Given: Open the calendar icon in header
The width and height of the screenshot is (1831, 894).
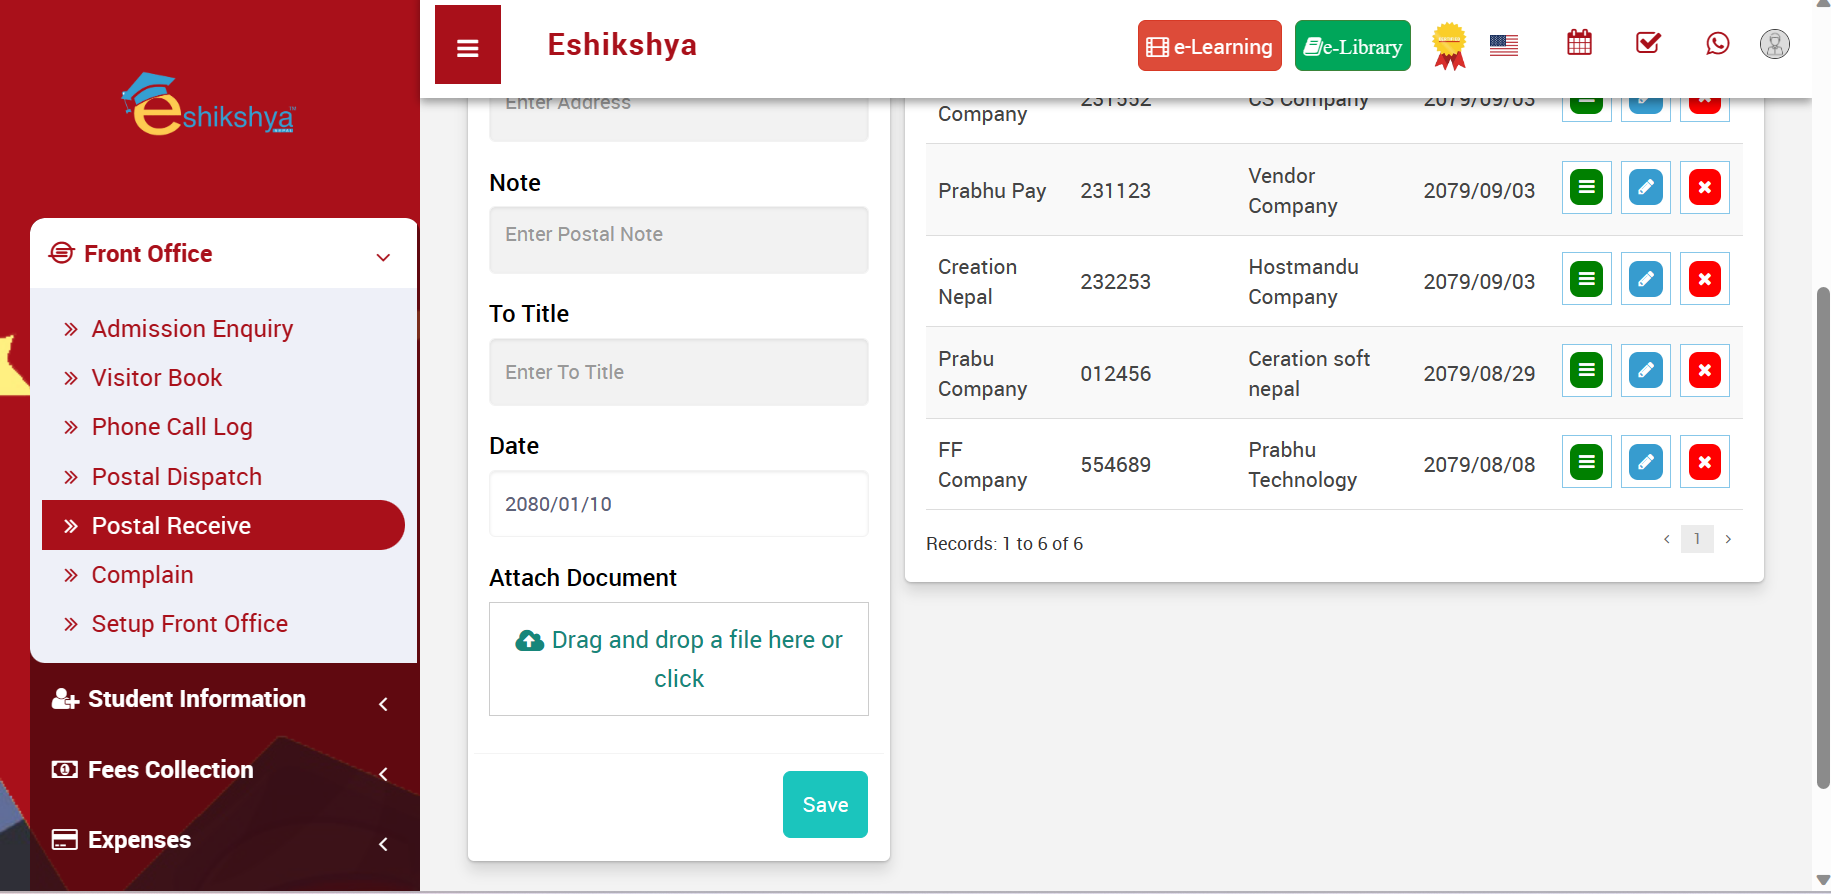Looking at the screenshot, I should coord(1579,43).
